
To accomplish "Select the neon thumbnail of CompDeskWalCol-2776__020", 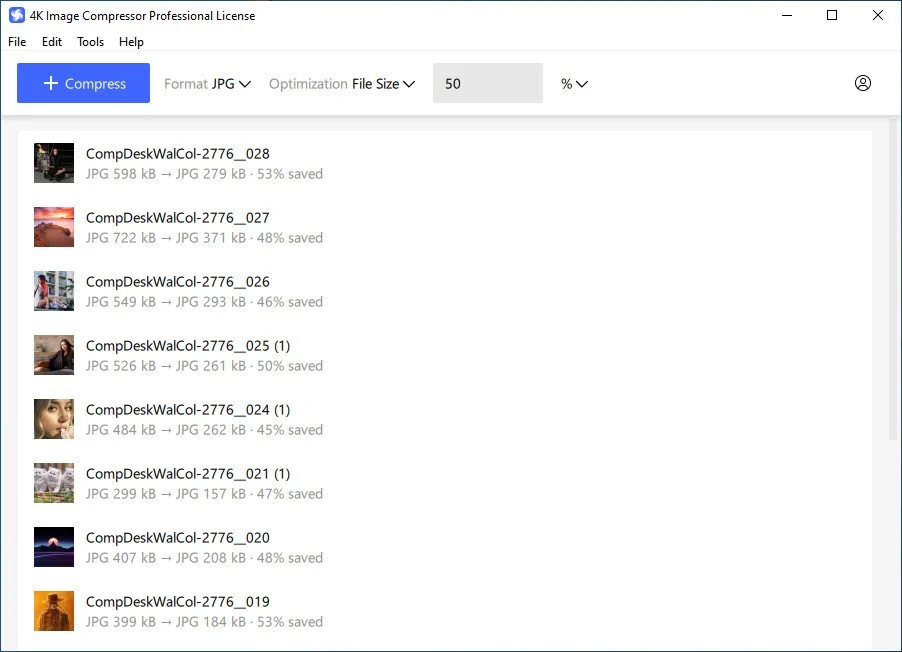I will [x=54, y=547].
